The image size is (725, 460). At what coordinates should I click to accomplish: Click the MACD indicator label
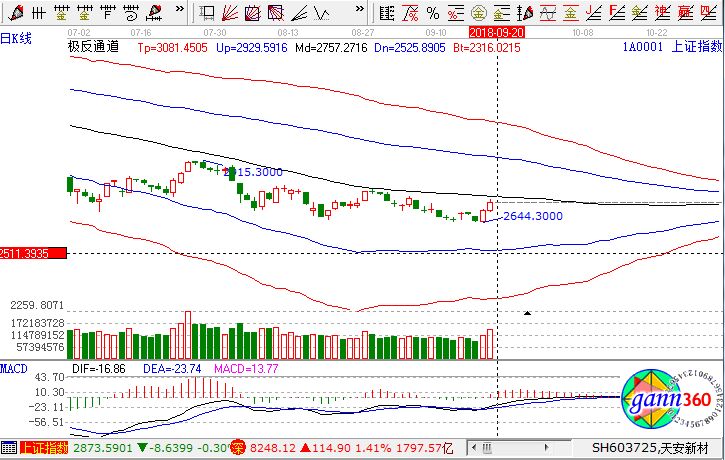tap(14, 369)
